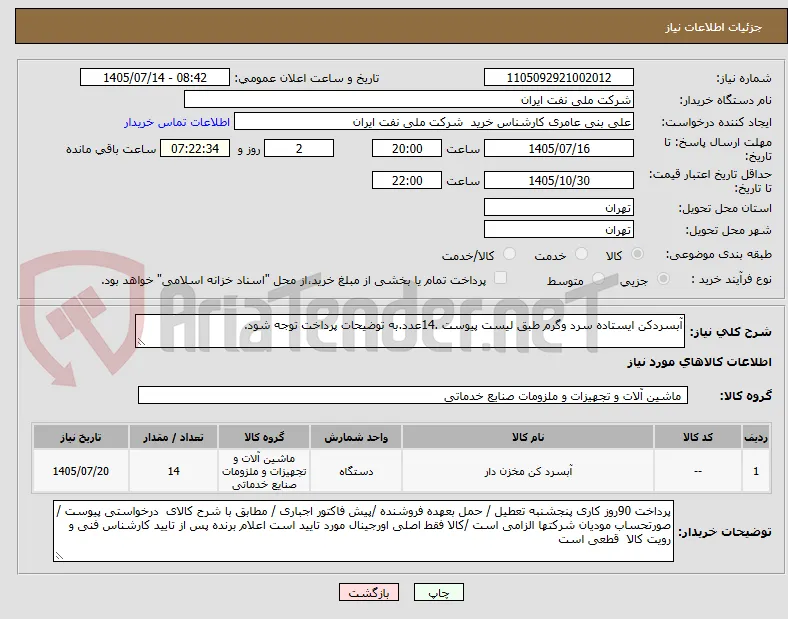This screenshot has width=788, height=619.
Task: Click the unit cell دستگاه
Action: [356, 471]
